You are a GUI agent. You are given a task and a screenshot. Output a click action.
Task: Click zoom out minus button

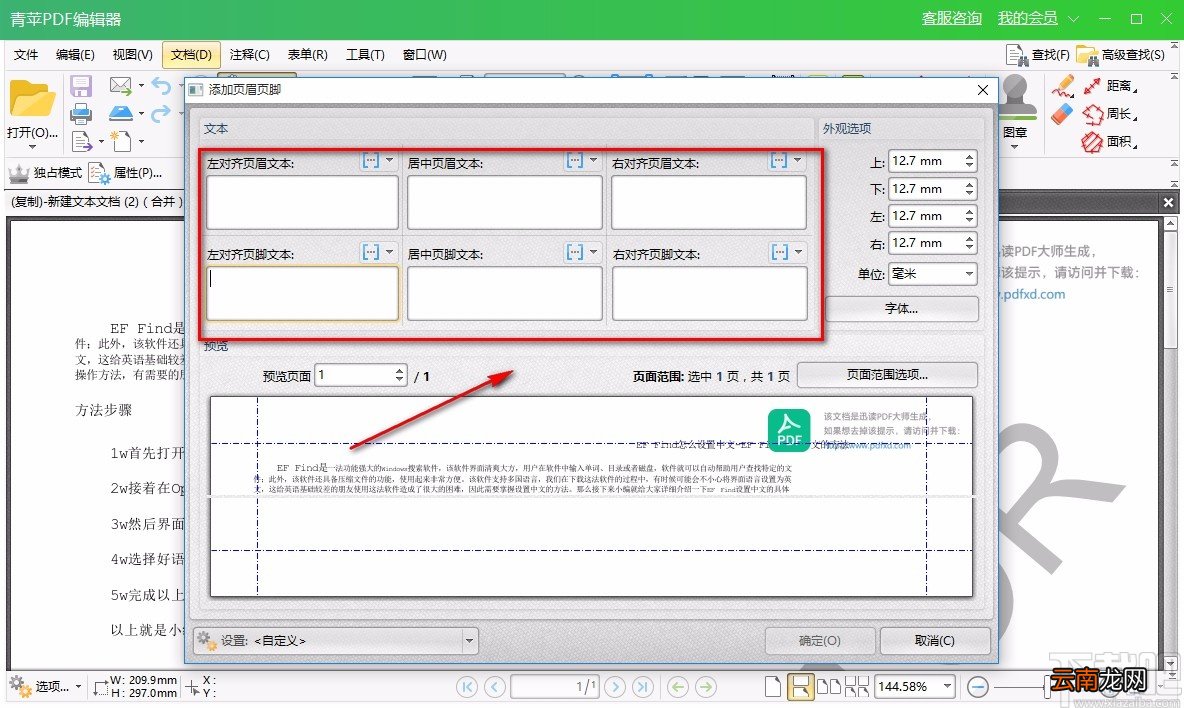point(977,686)
